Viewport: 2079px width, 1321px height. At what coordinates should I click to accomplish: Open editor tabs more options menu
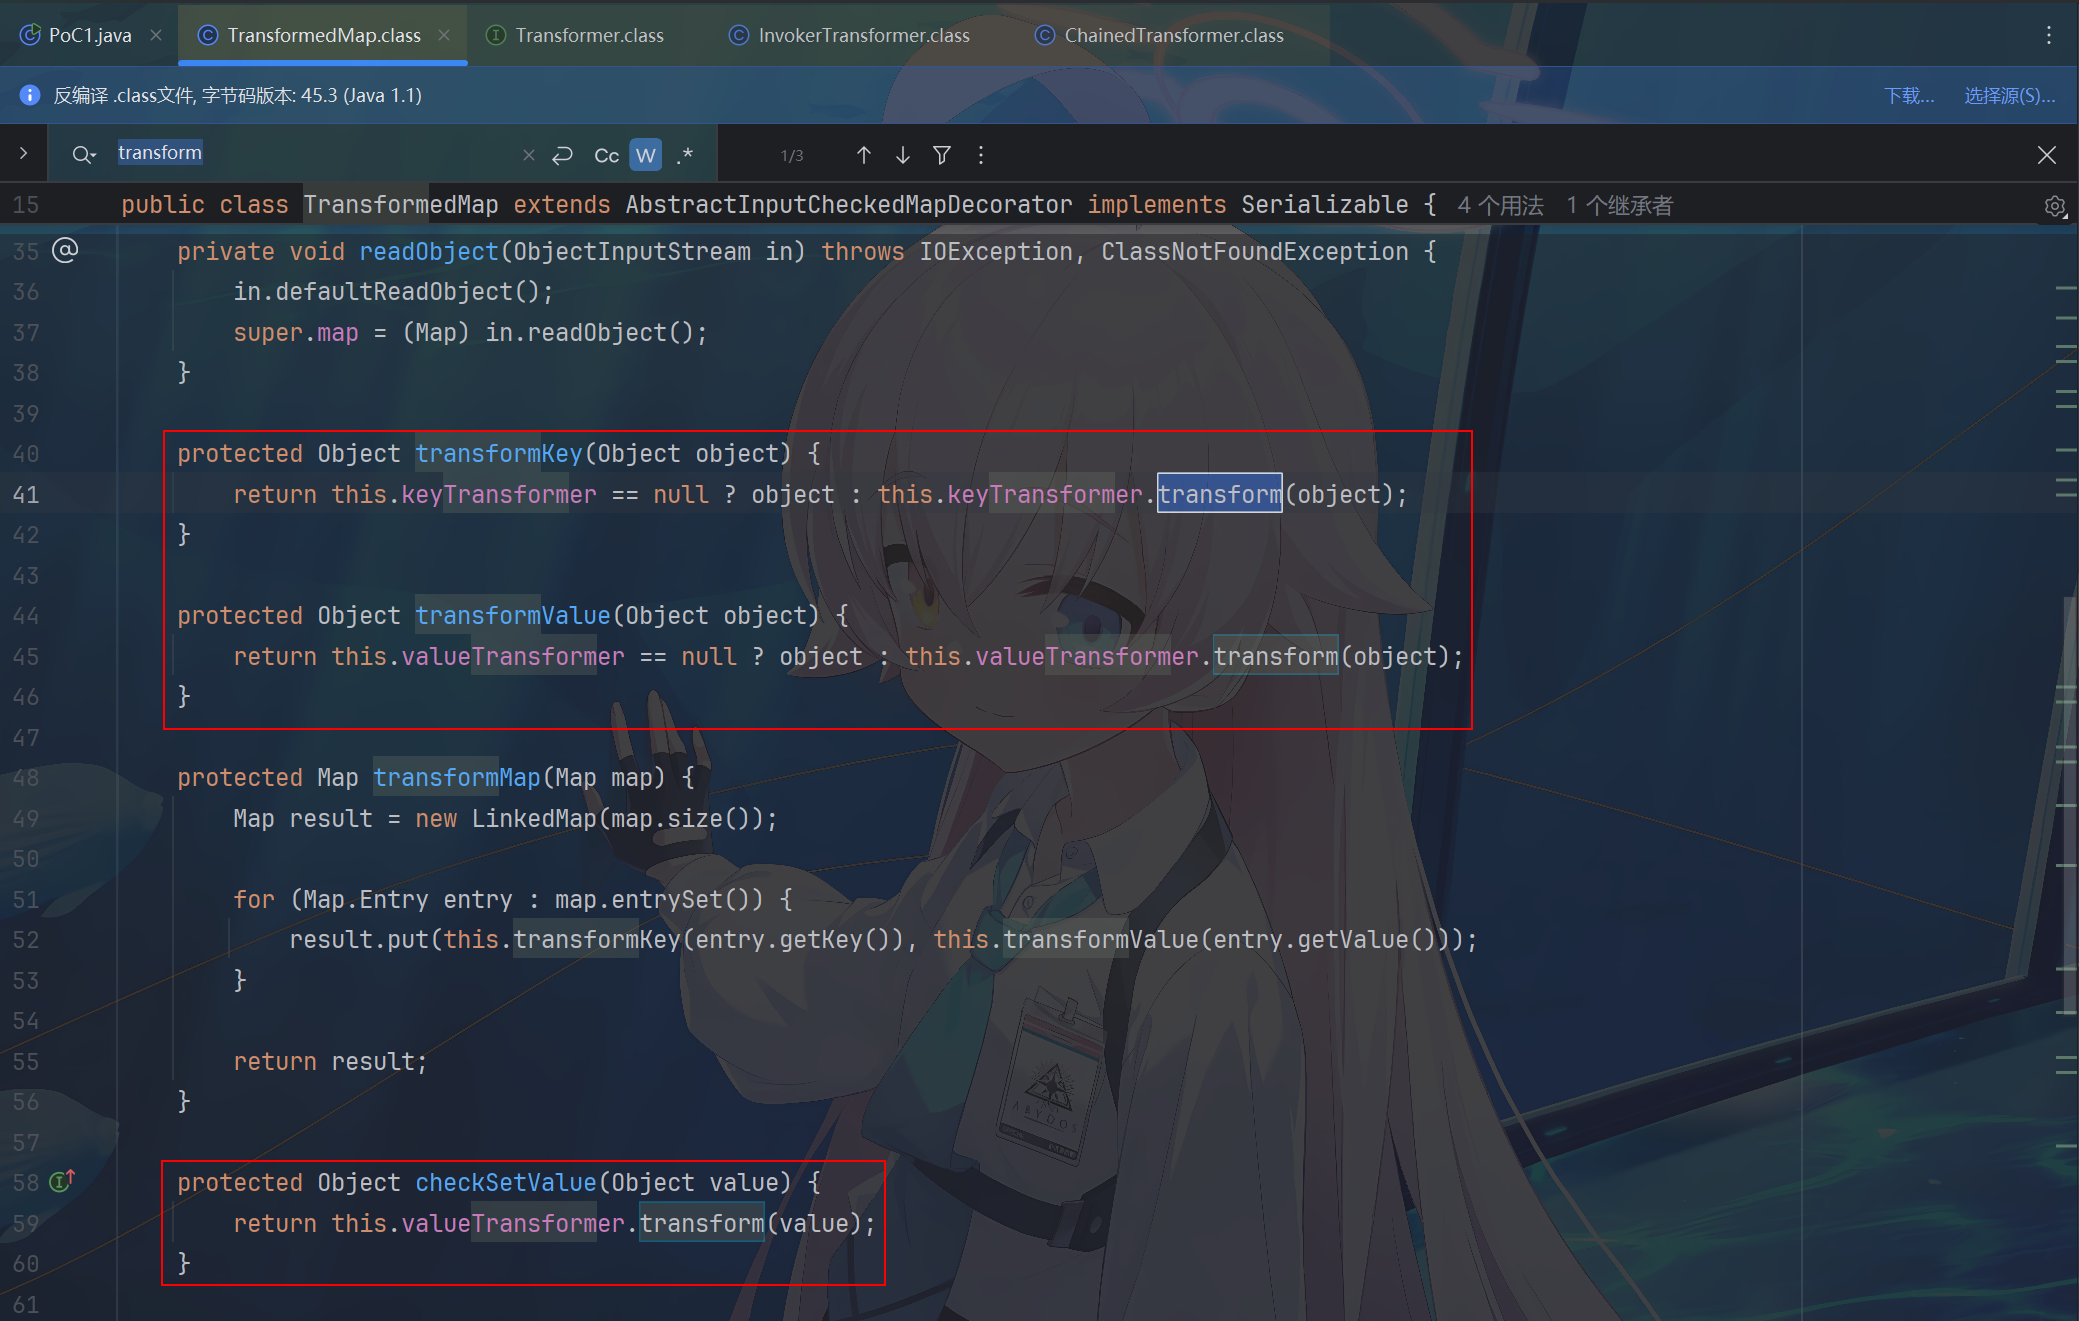click(2049, 35)
